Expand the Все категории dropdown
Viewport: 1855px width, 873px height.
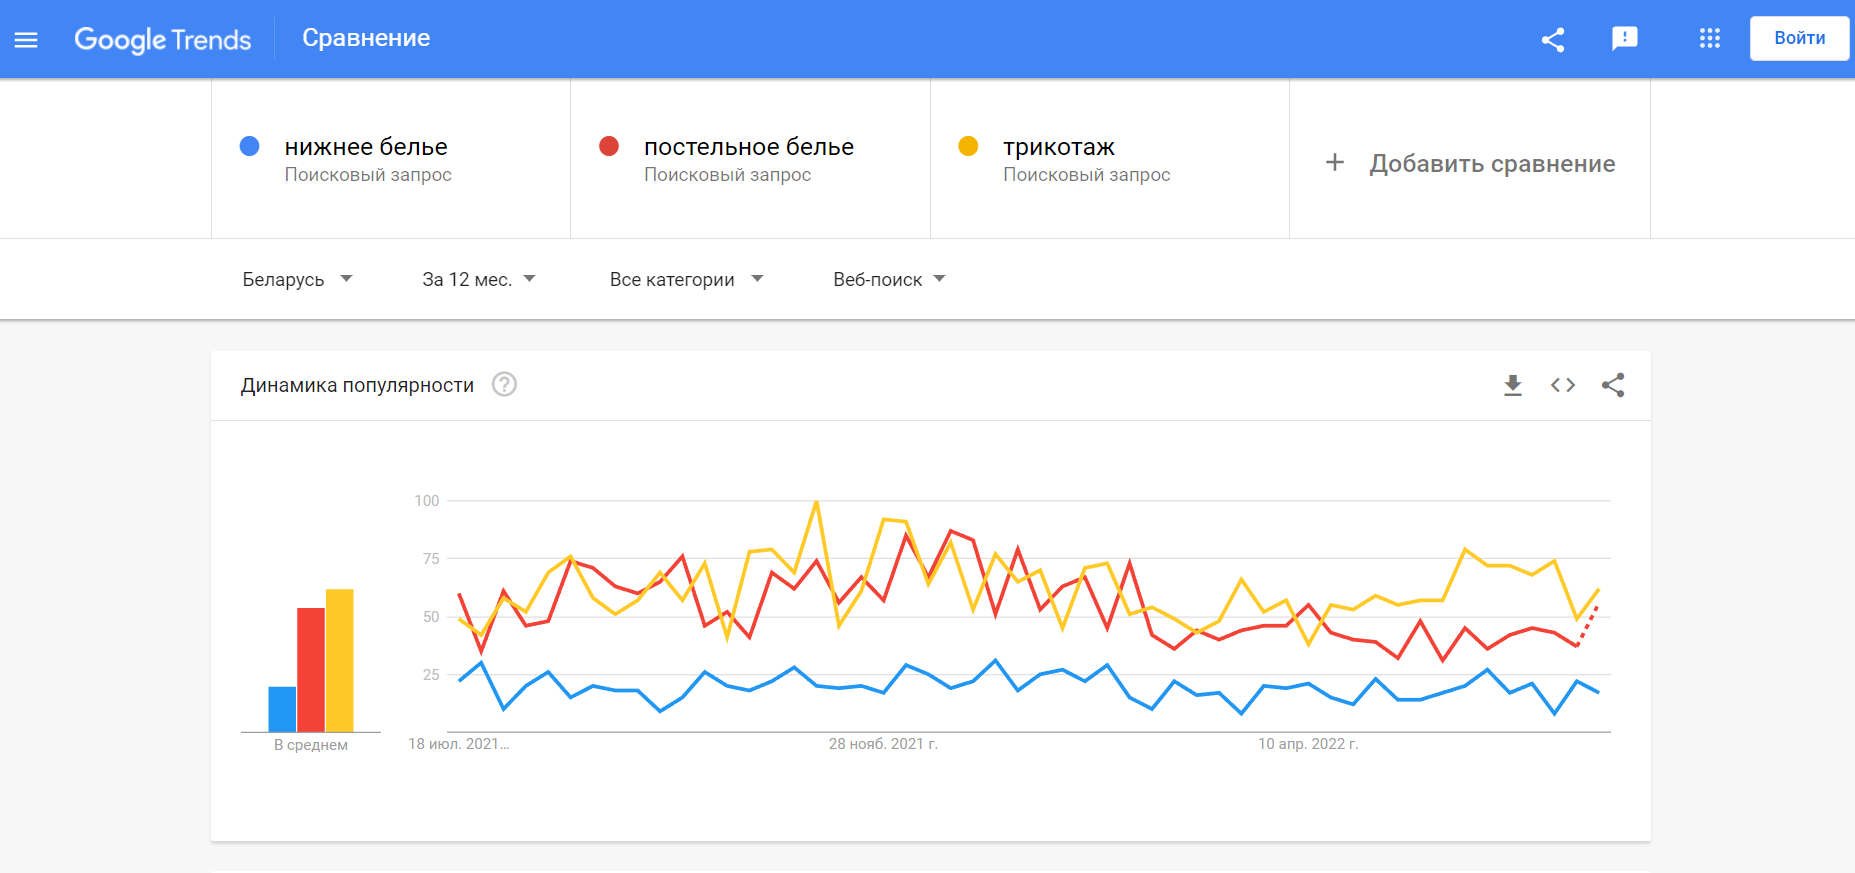[x=686, y=280]
